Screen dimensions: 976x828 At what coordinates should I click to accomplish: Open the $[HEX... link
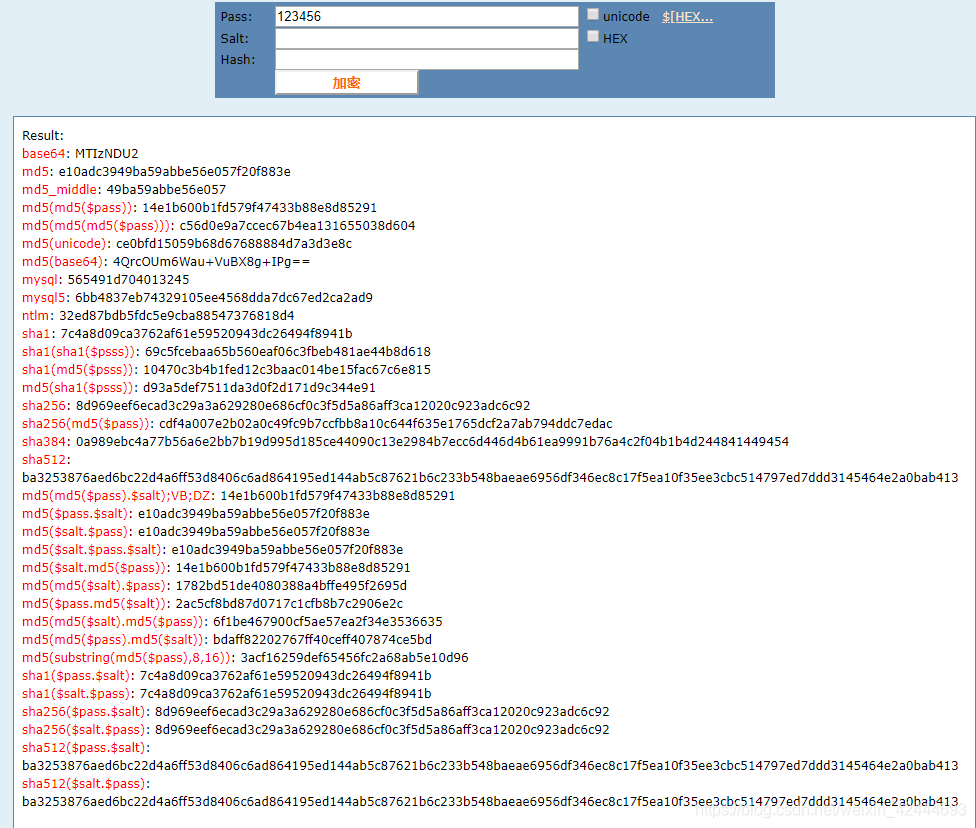pyautogui.click(x=687, y=17)
